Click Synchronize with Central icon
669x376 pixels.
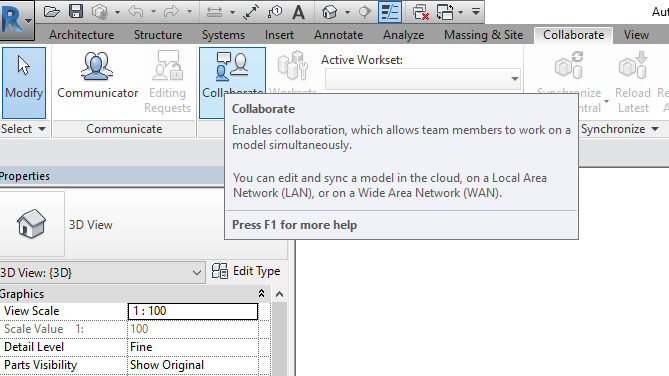(x=569, y=67)
